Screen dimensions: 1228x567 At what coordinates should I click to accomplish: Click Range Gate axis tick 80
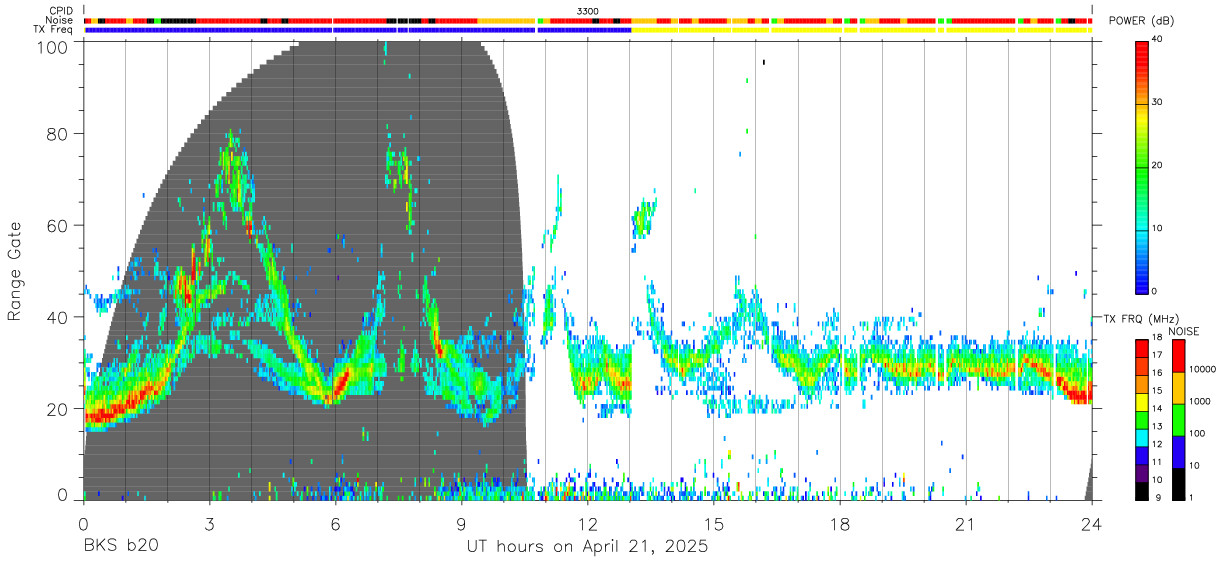(56, 134)
